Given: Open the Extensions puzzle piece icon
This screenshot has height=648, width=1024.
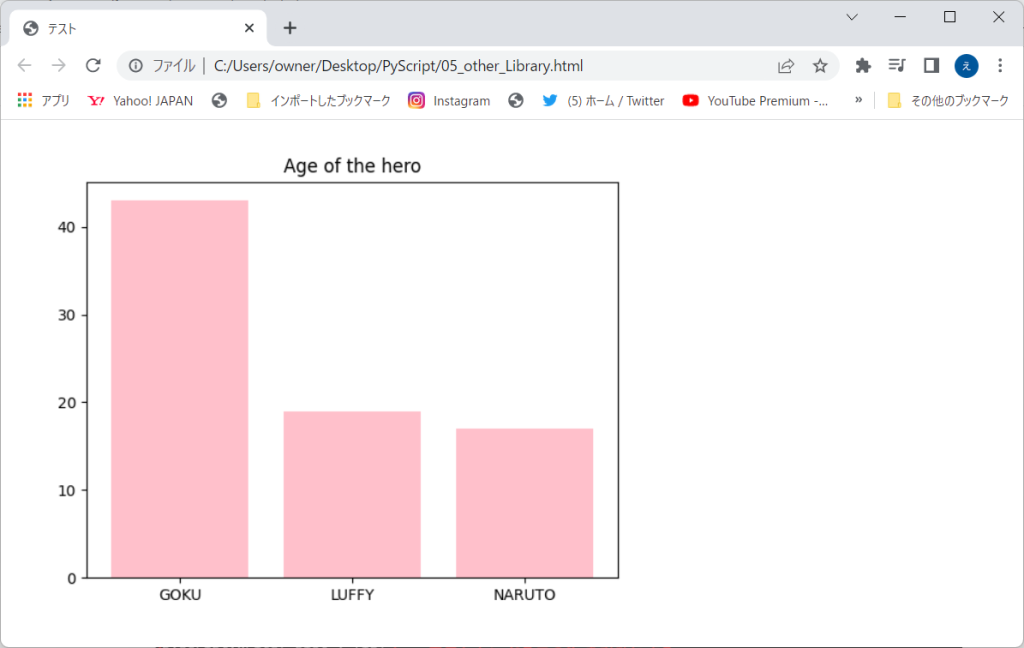Looking at the screenshot, I should (x=863, y=66).
